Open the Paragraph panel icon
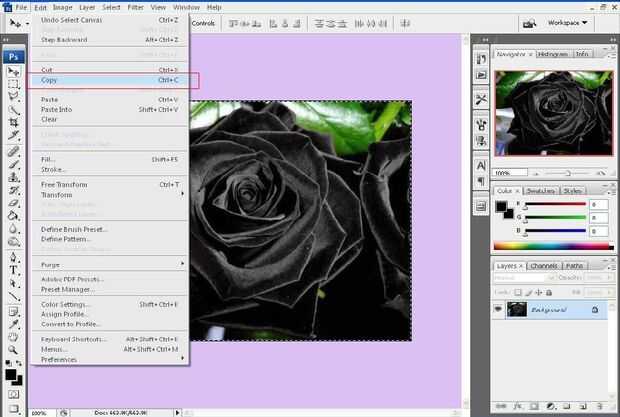620x417 pixels. point(481,181)
